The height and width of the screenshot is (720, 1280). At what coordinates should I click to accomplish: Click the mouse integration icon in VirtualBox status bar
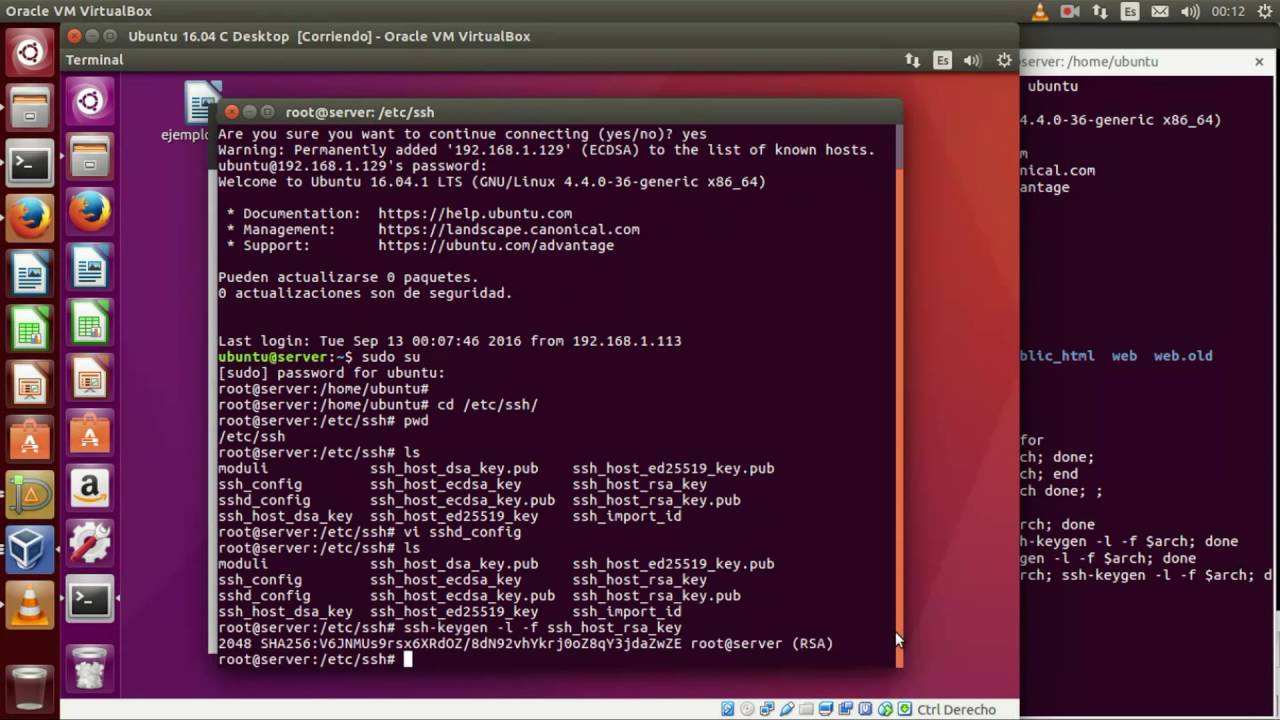pyautogui.click(x=886, y=710)
